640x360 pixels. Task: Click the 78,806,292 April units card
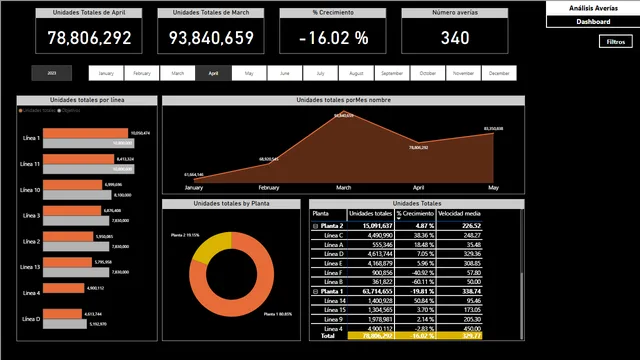click(x=89, y=31)
